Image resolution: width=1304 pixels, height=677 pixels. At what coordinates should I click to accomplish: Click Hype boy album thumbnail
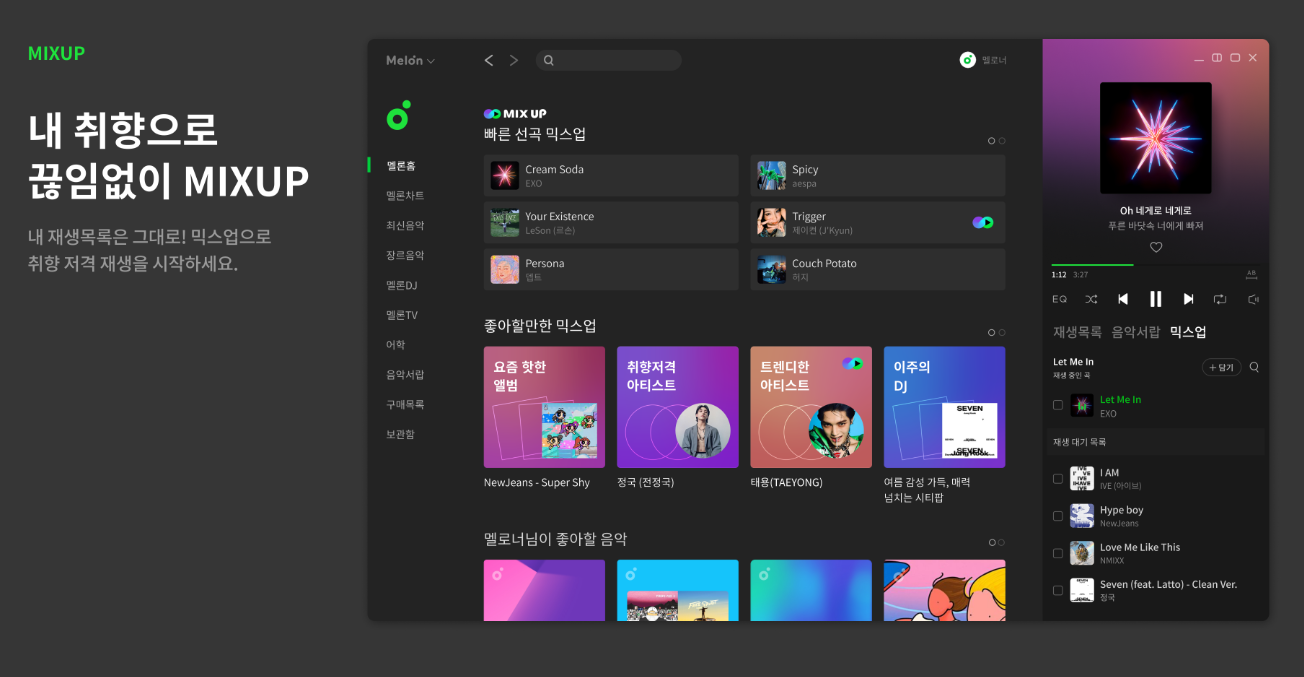[x=1082, y=515]
